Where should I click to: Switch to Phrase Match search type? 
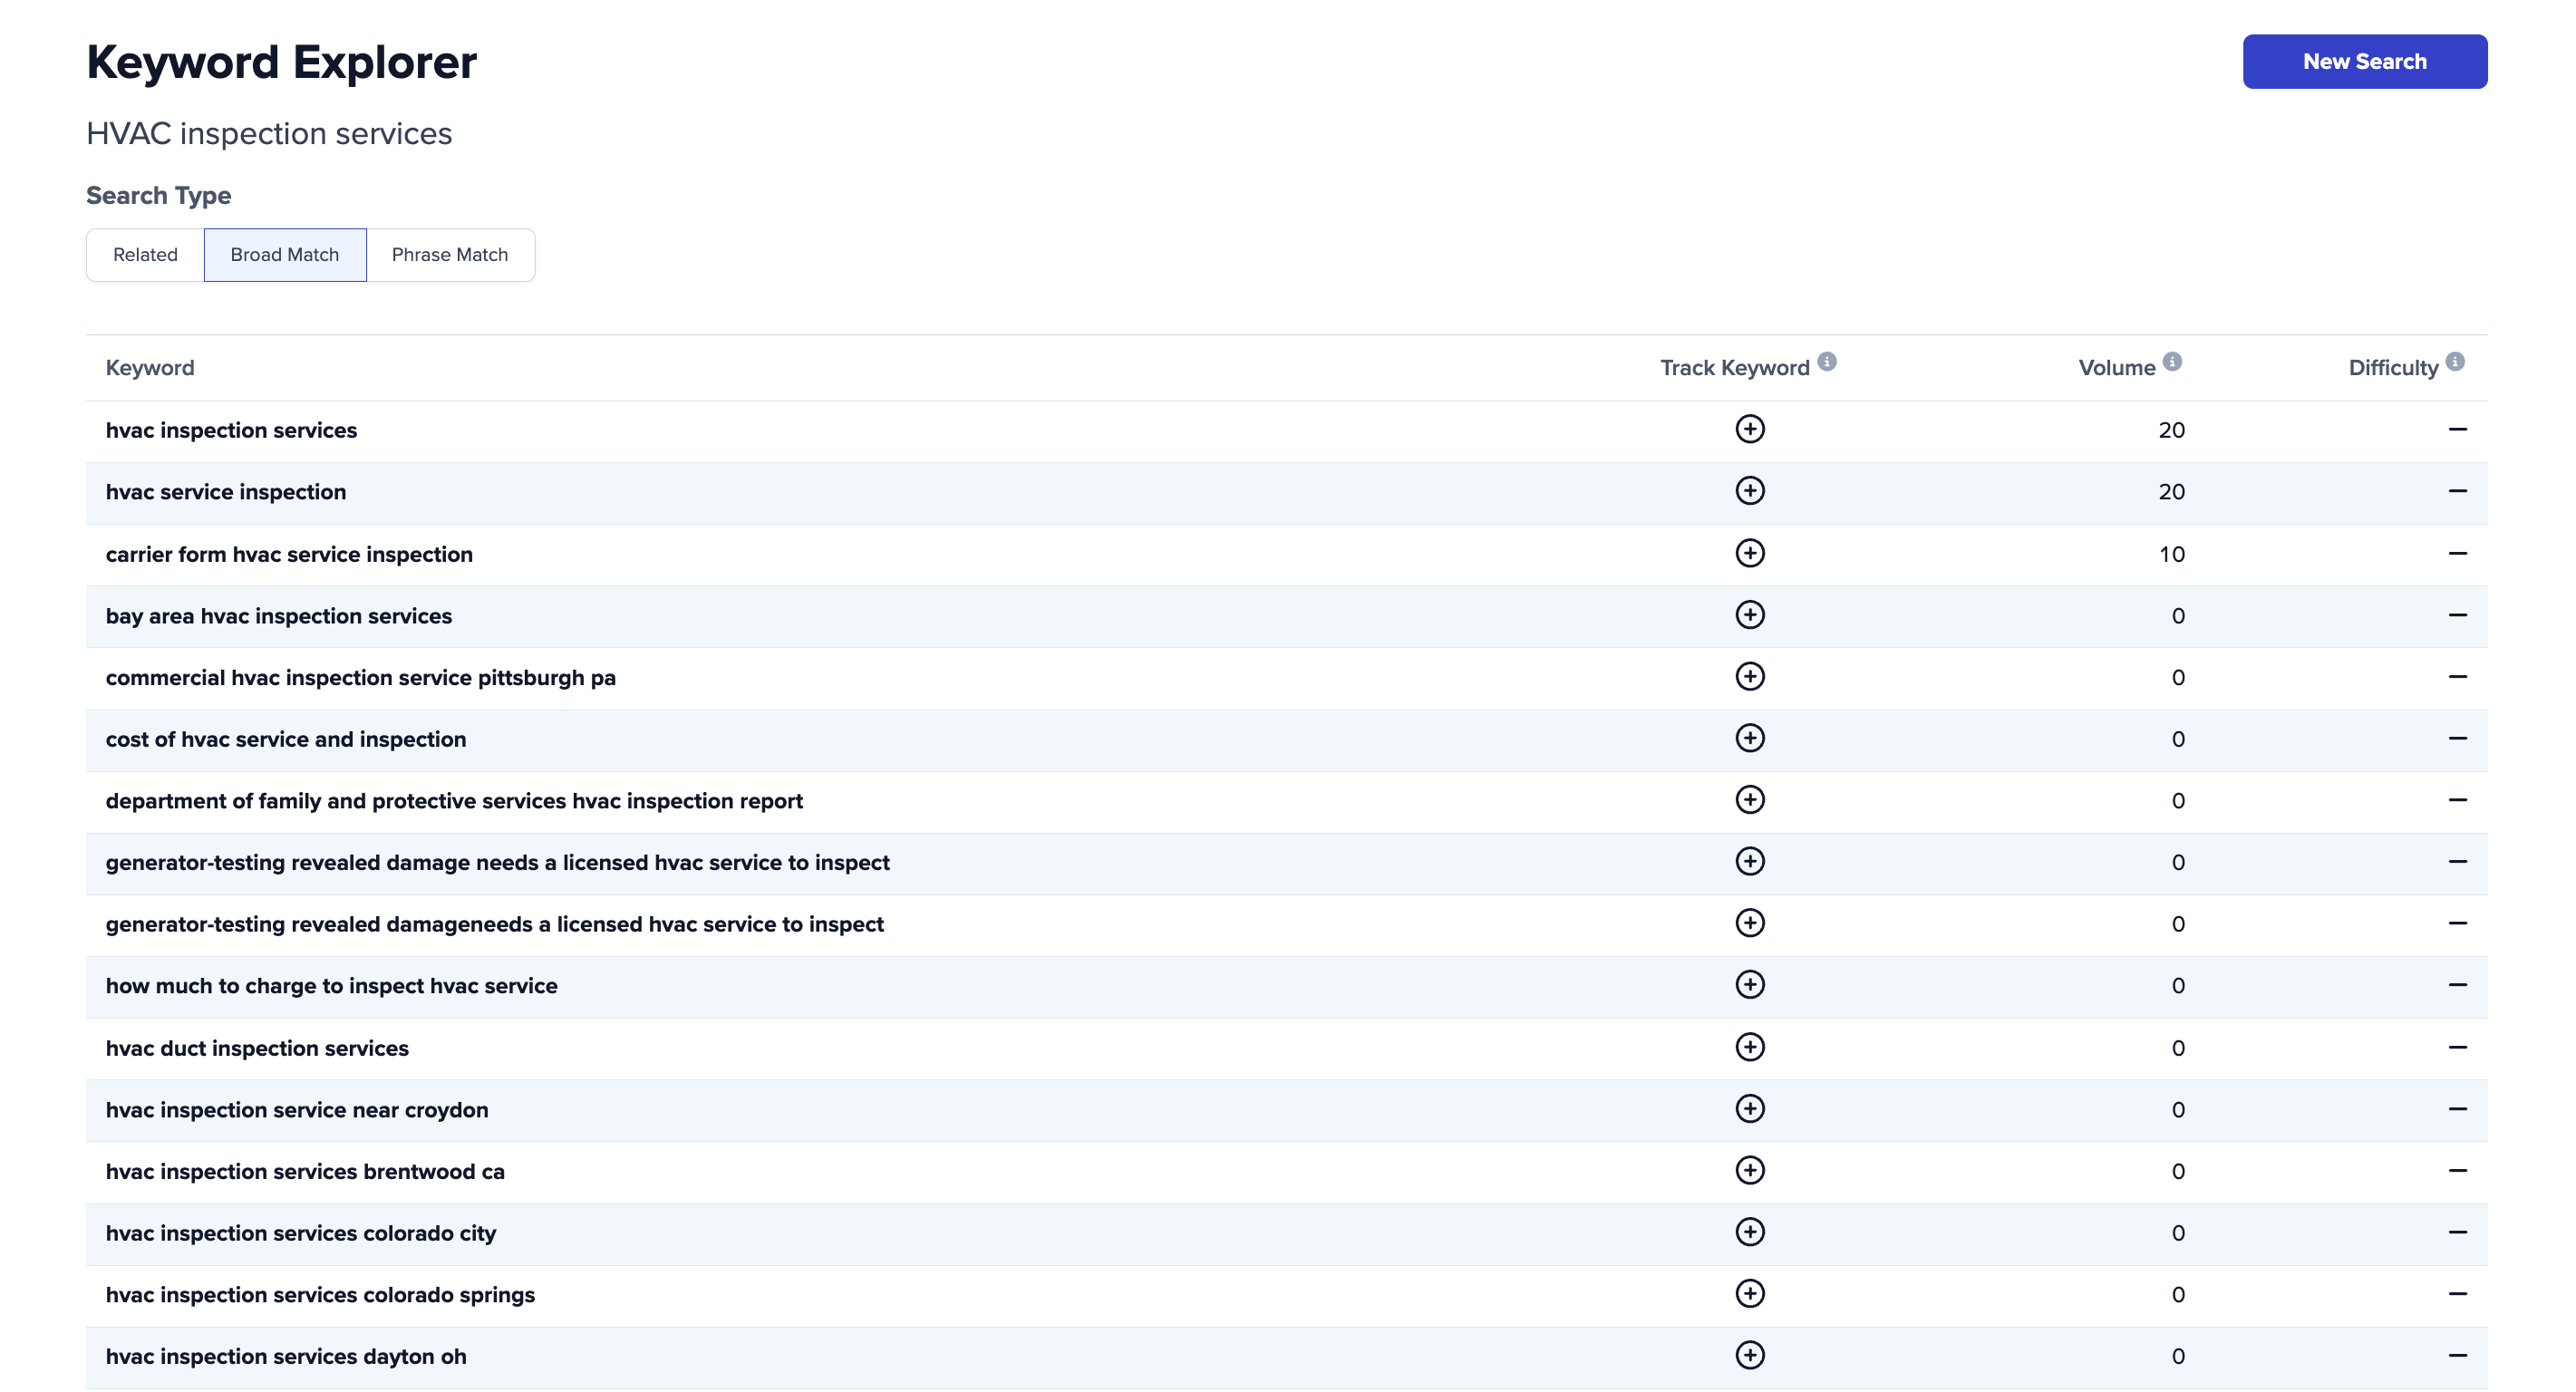click(x=450, y=255)
